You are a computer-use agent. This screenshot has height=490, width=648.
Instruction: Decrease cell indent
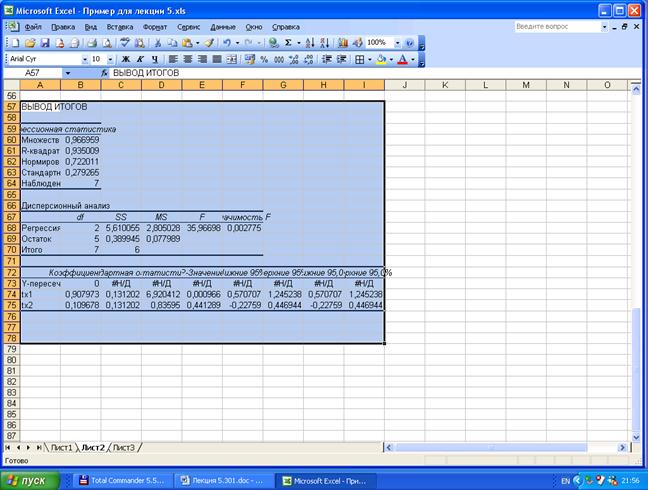coord(326,59)
